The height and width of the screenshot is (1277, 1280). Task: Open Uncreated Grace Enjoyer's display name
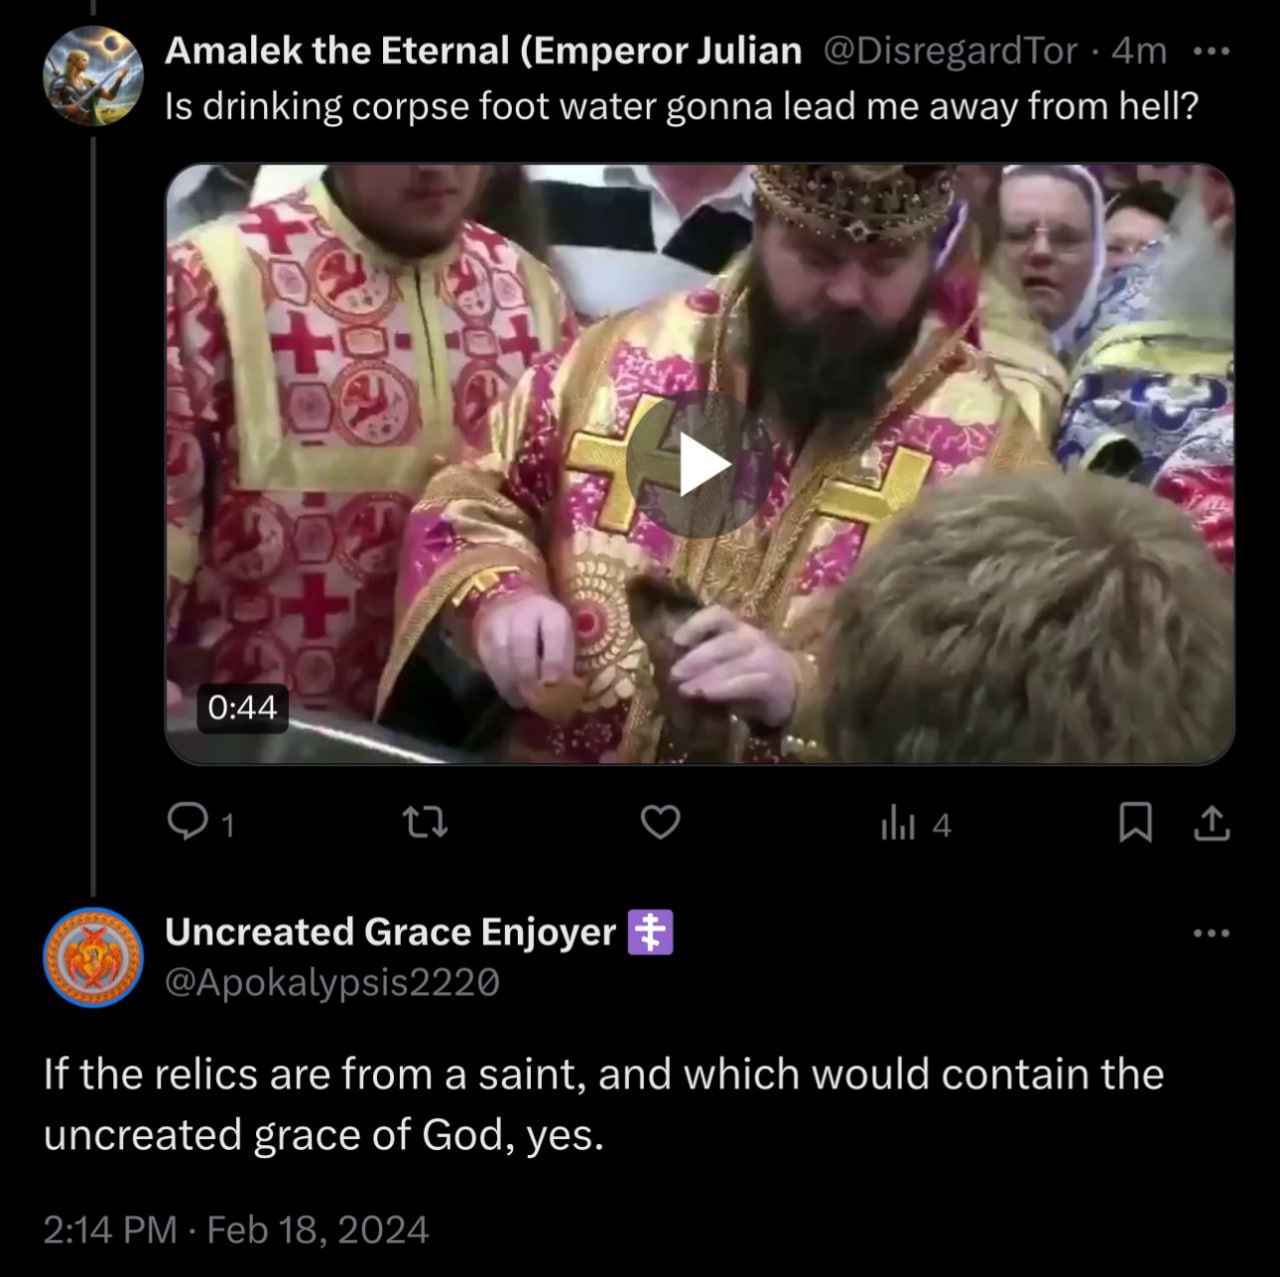click(x=390, y=932)
